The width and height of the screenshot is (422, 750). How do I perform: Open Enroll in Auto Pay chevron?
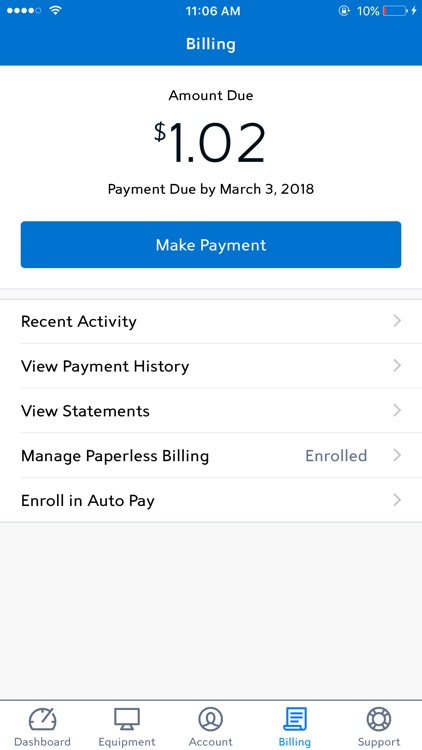(397, 500)
